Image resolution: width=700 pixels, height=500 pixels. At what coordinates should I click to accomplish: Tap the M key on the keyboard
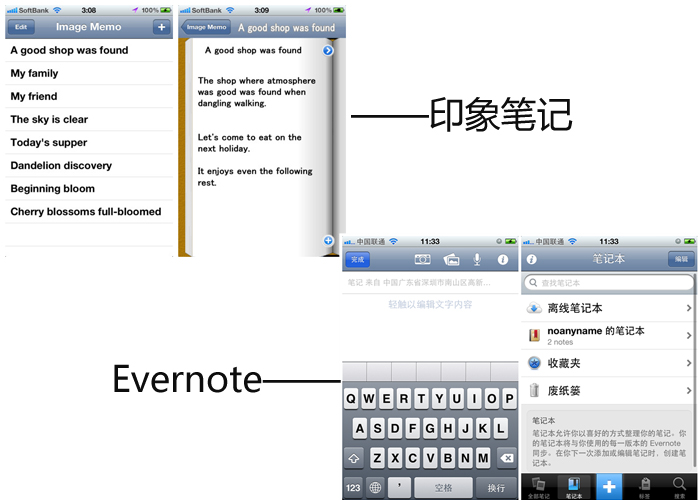pyautogui.click(x=483, y=458)
